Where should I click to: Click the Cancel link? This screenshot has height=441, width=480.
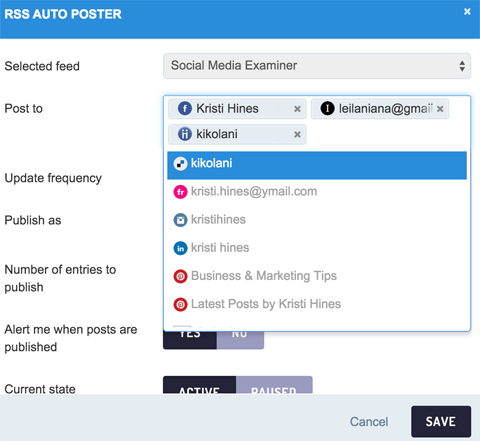point(369,422)
